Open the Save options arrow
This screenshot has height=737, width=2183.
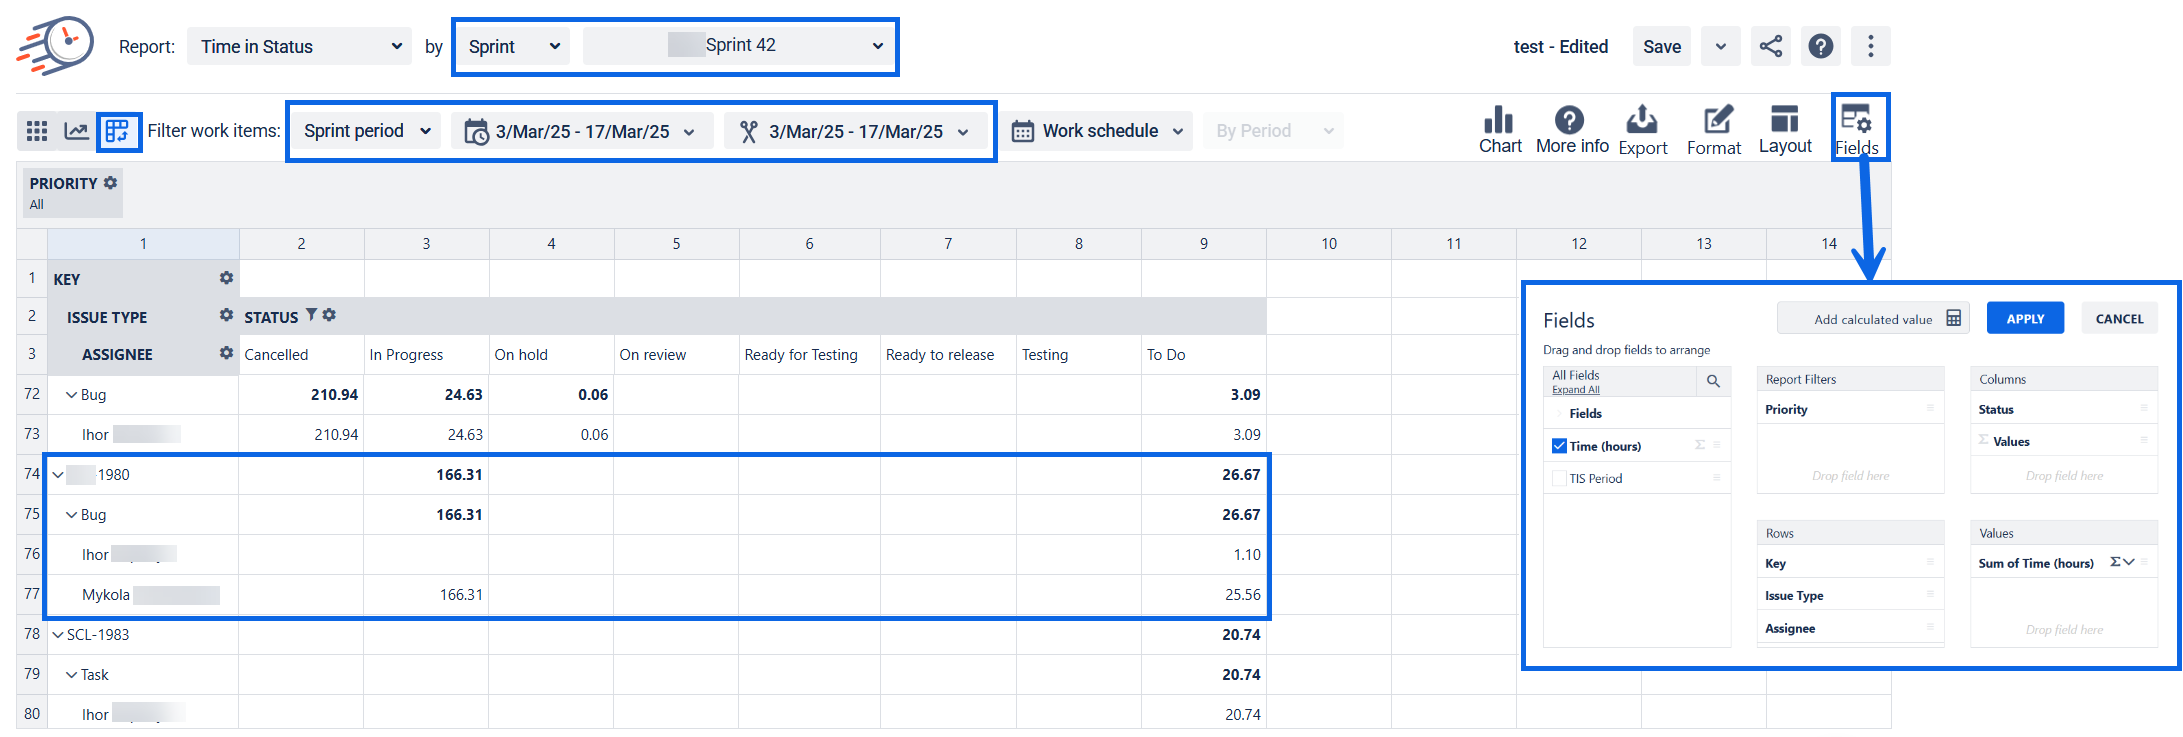1720,46
